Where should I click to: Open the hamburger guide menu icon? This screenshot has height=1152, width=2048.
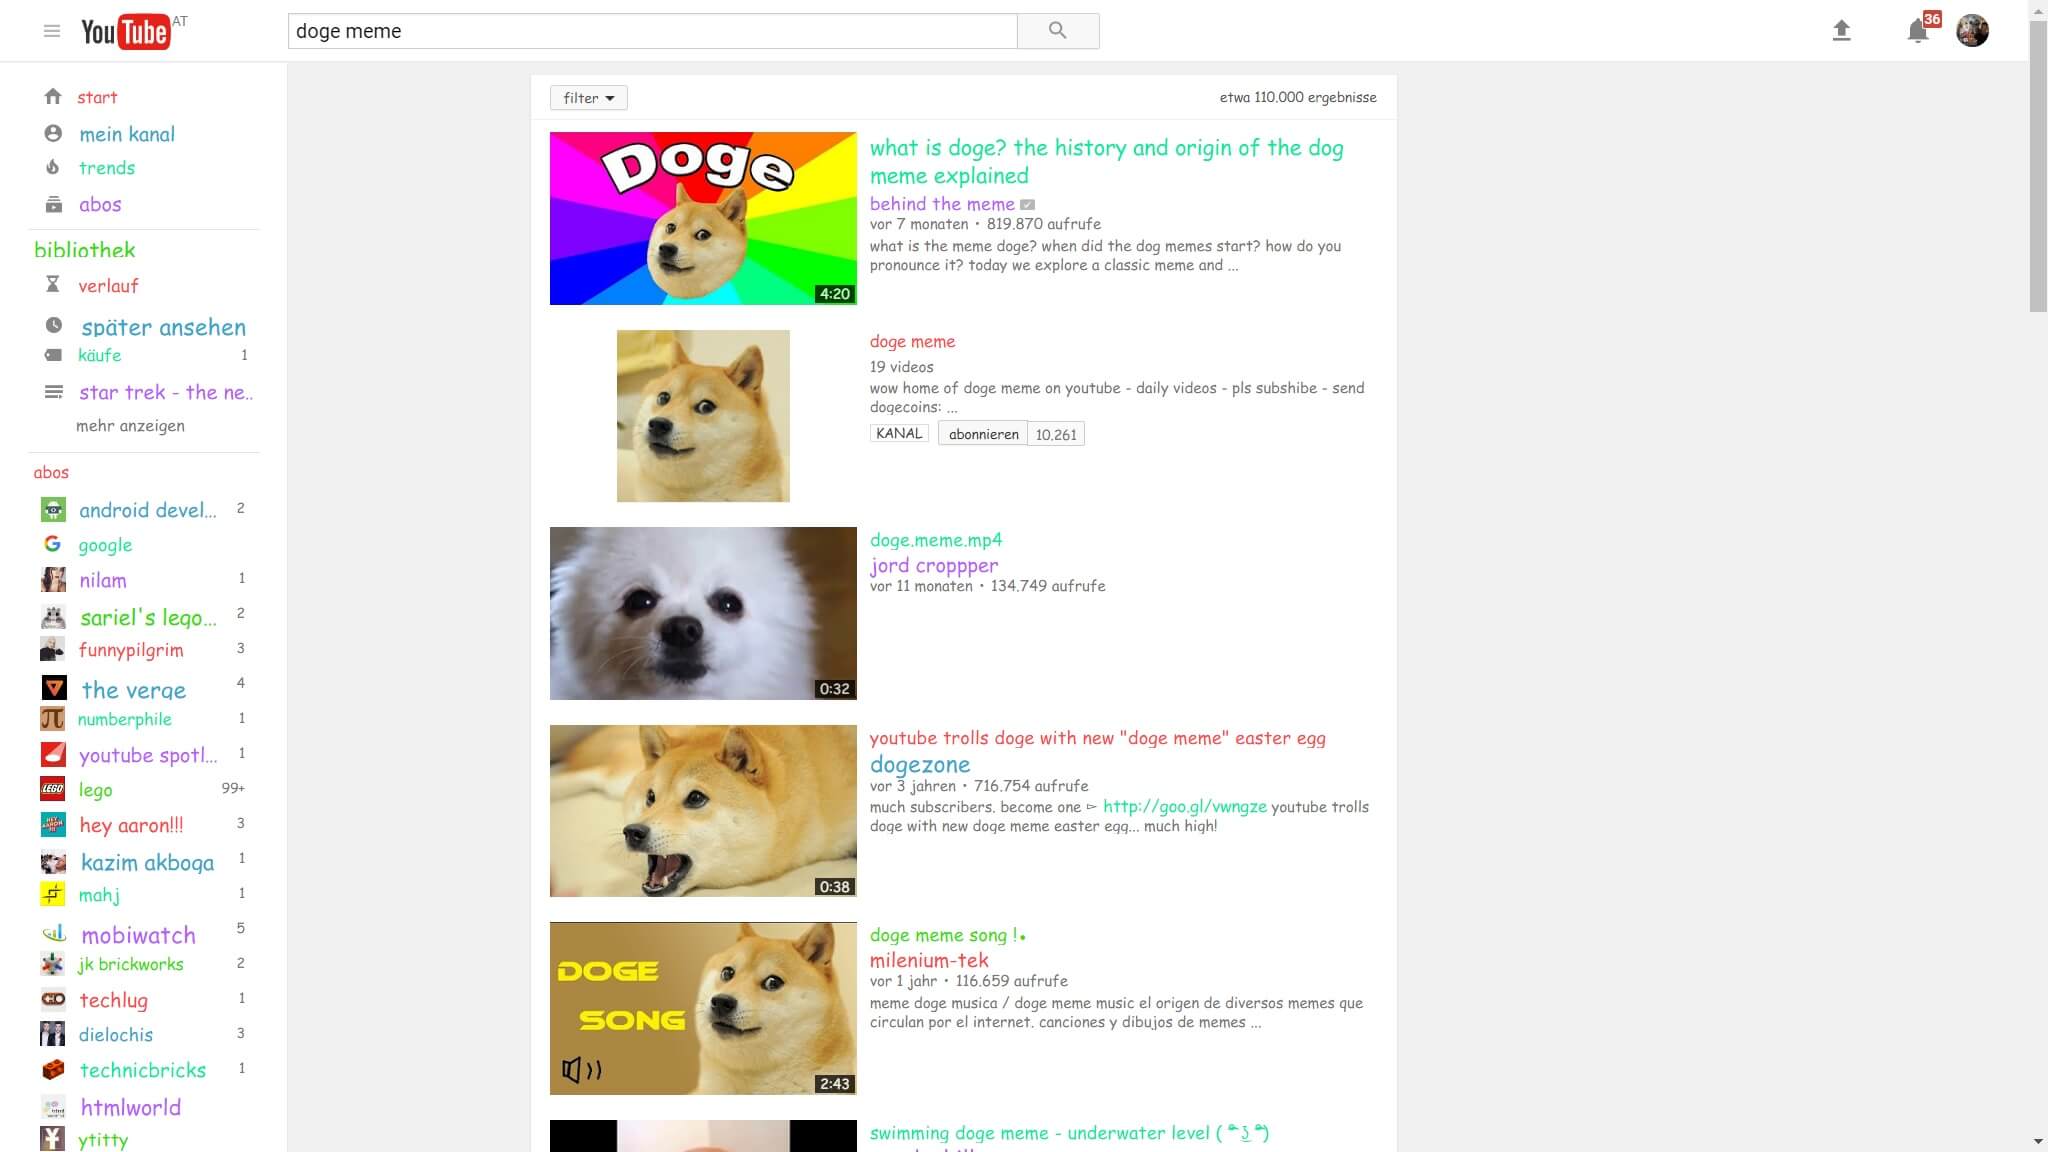pos(52,31)
